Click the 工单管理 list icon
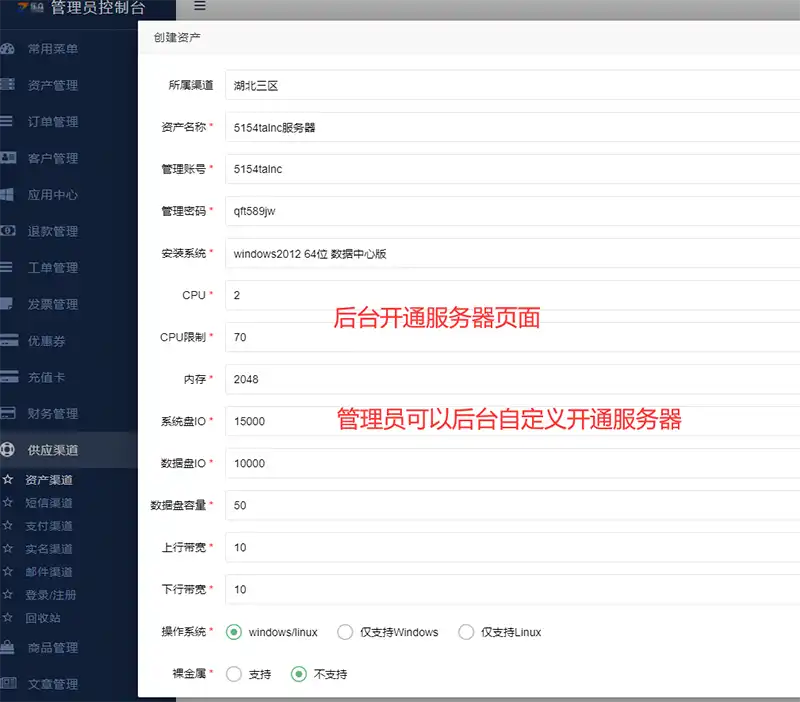 pos(6,267)
